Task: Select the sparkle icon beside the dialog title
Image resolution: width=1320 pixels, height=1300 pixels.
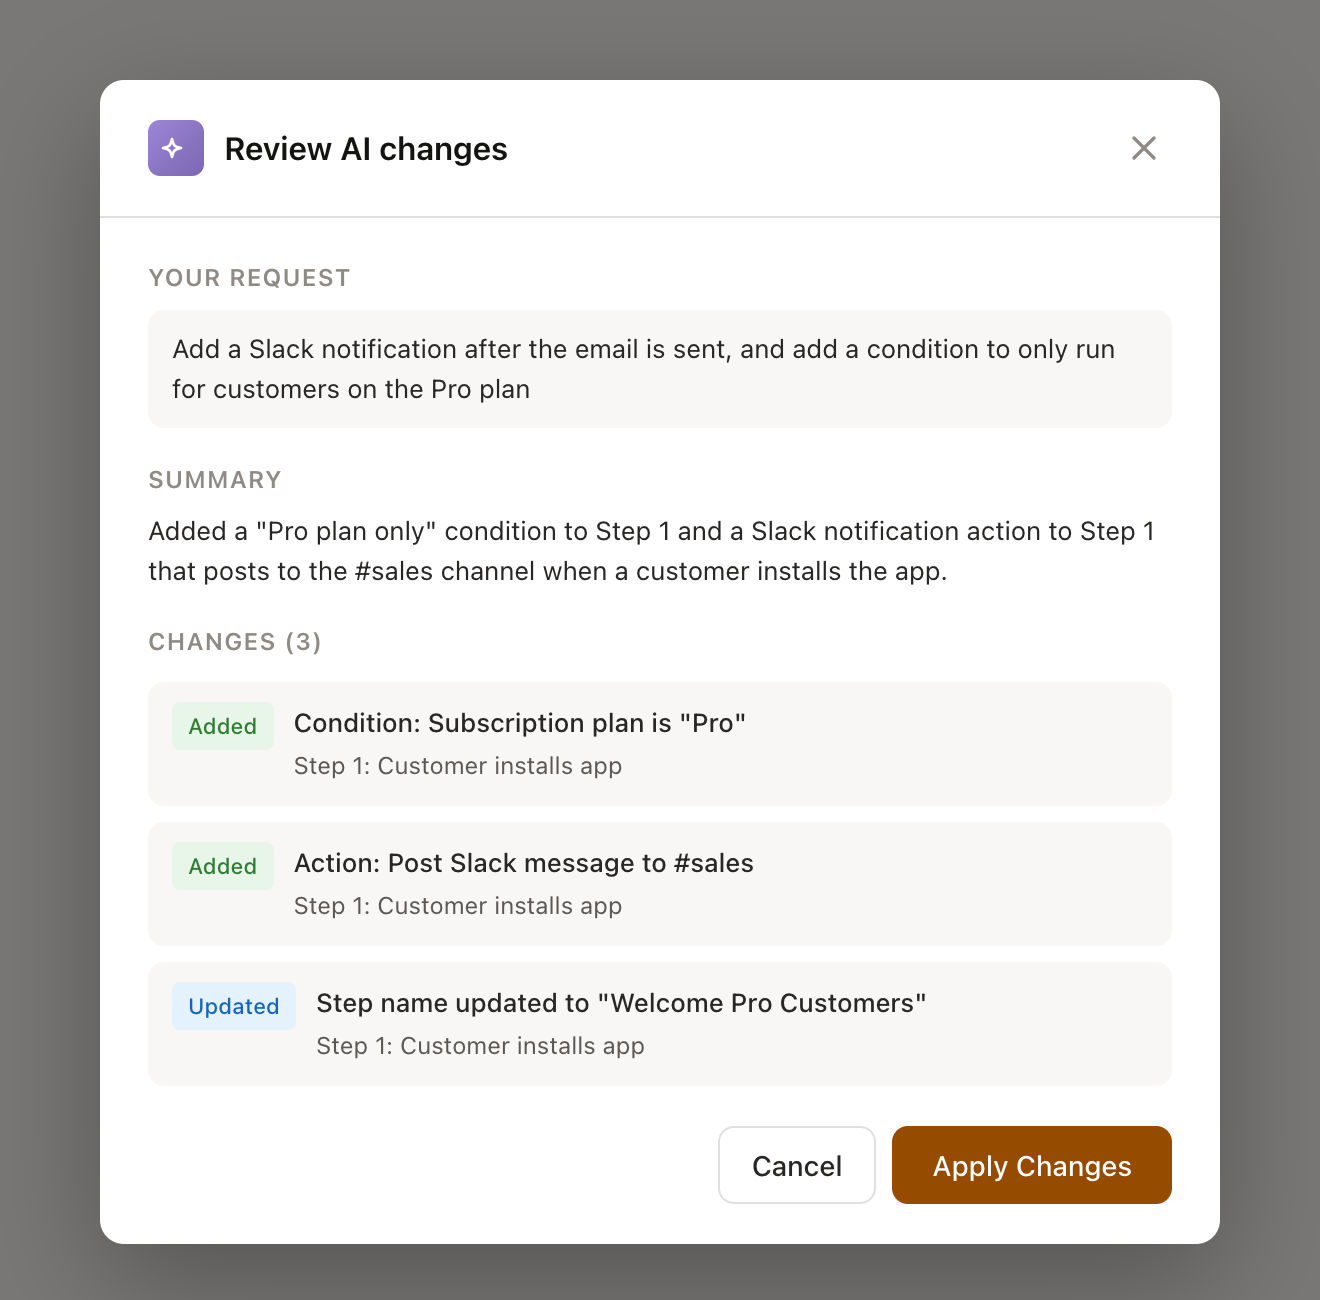Action: (175, 147)
